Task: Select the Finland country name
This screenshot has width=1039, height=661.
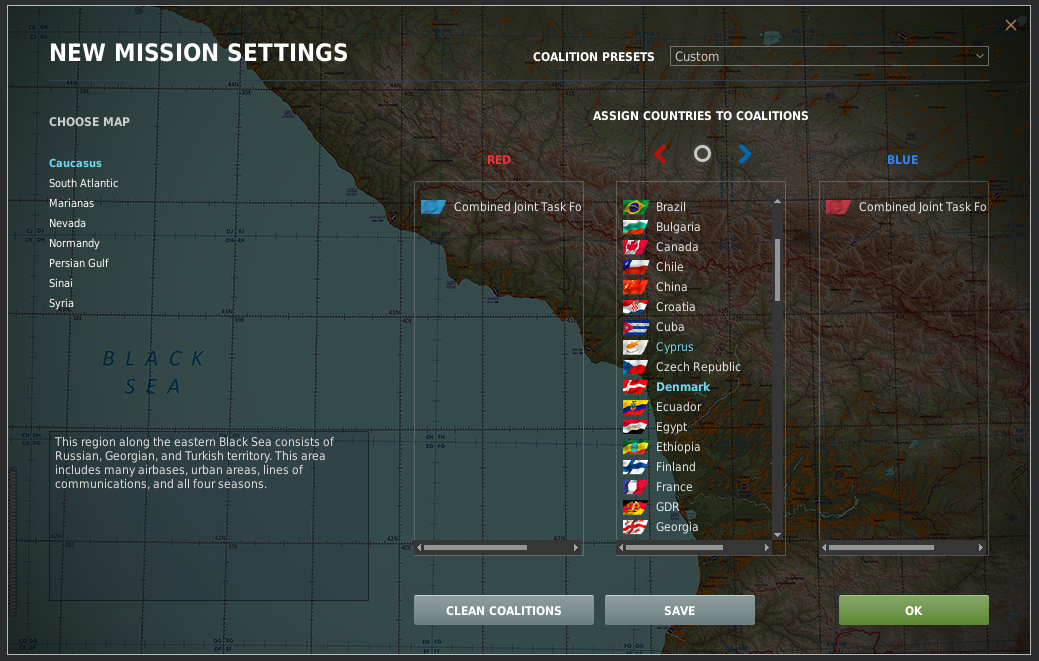Action: pos(675,467)
